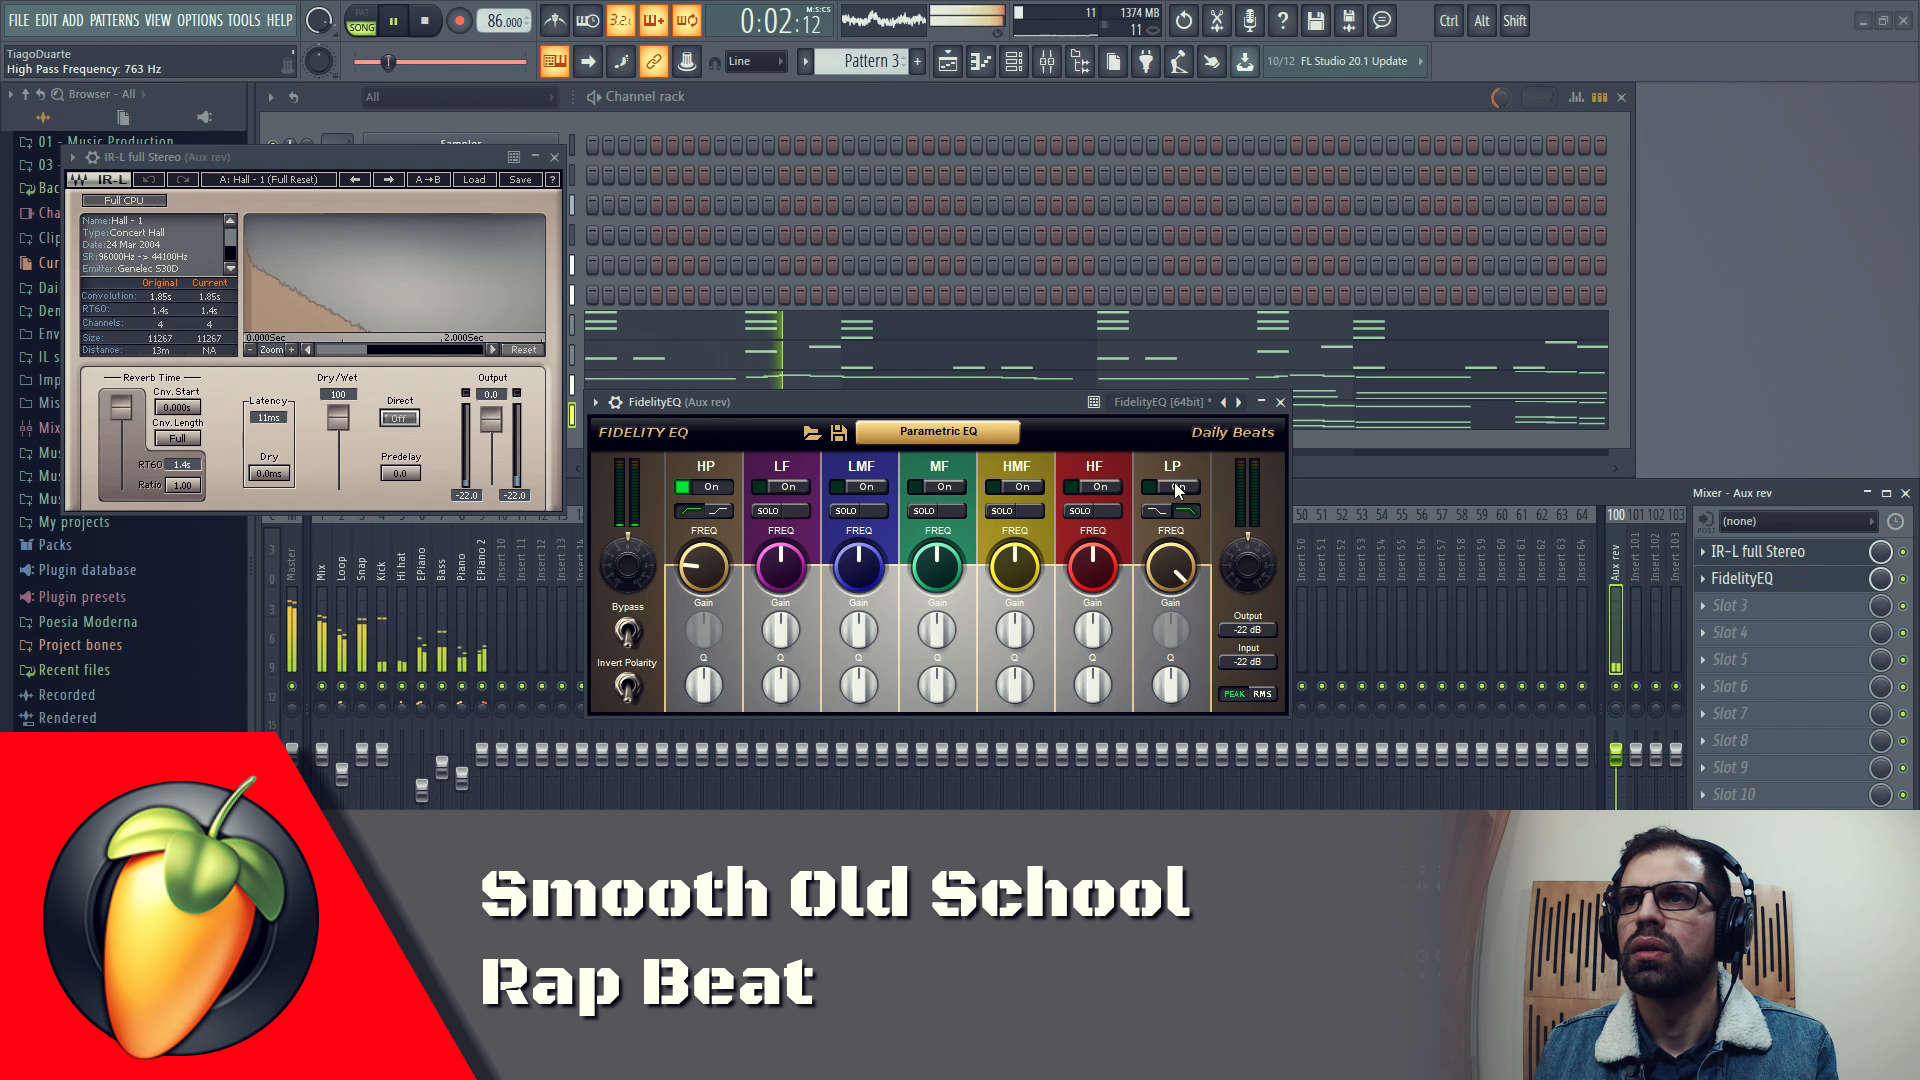Open FidelityEQ plugin options gear icon
This screenshot has height=1080, width=1920.
[616, 402]
